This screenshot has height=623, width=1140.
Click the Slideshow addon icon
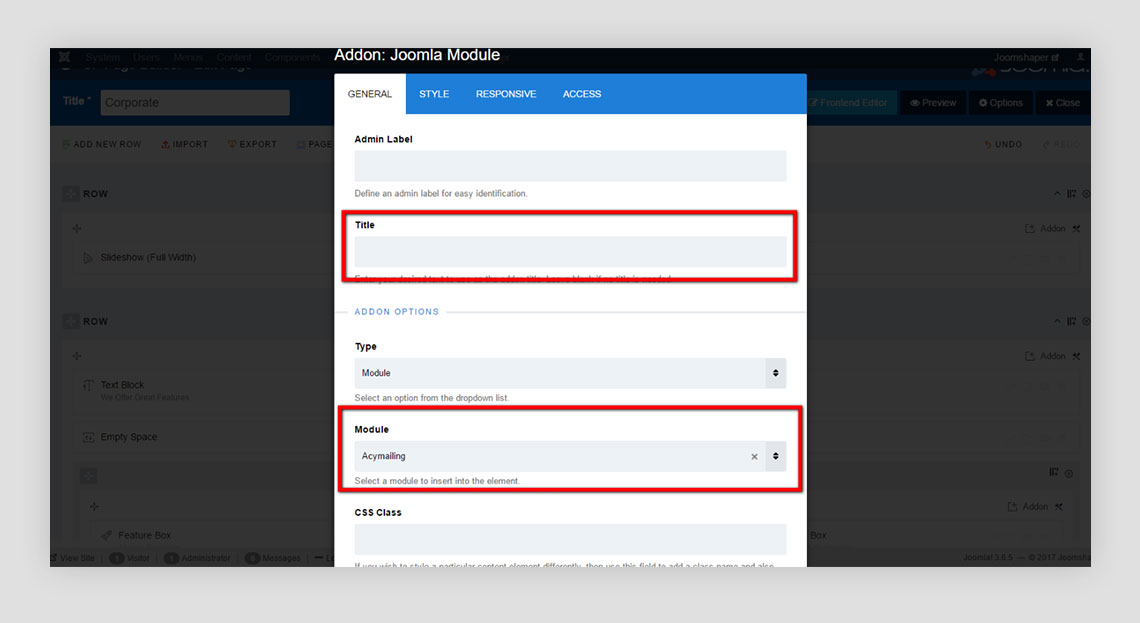88,257
